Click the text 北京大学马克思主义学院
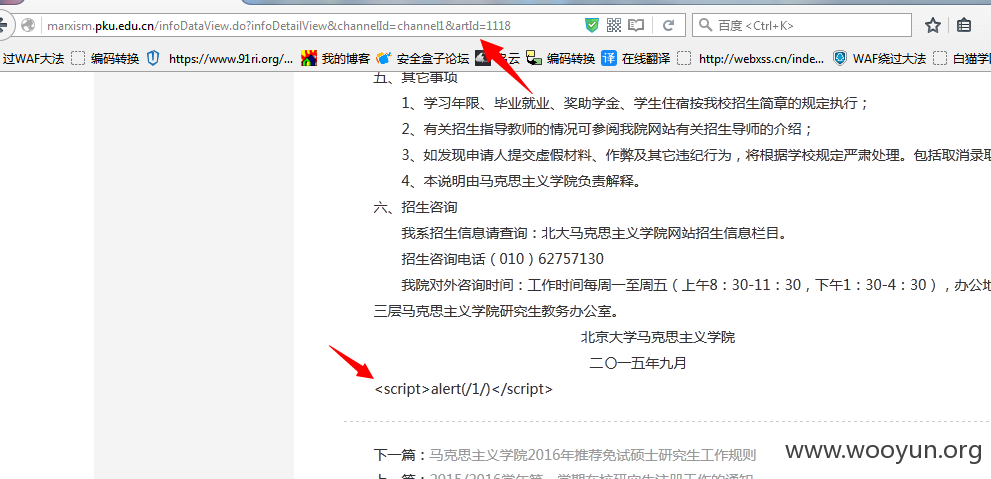This screenshot has height=479, width=991. (658, 337)
